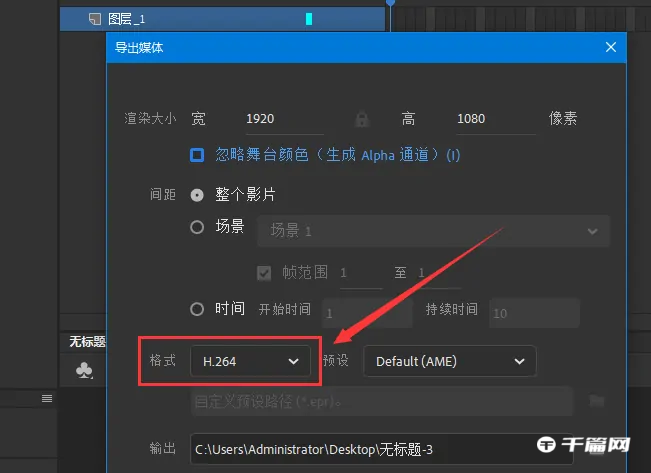The height and width of the screenshot is (473, 651).
Task: Click the 帧范围 start frame field
Action: pyautogui.click(x=361, y=274)
